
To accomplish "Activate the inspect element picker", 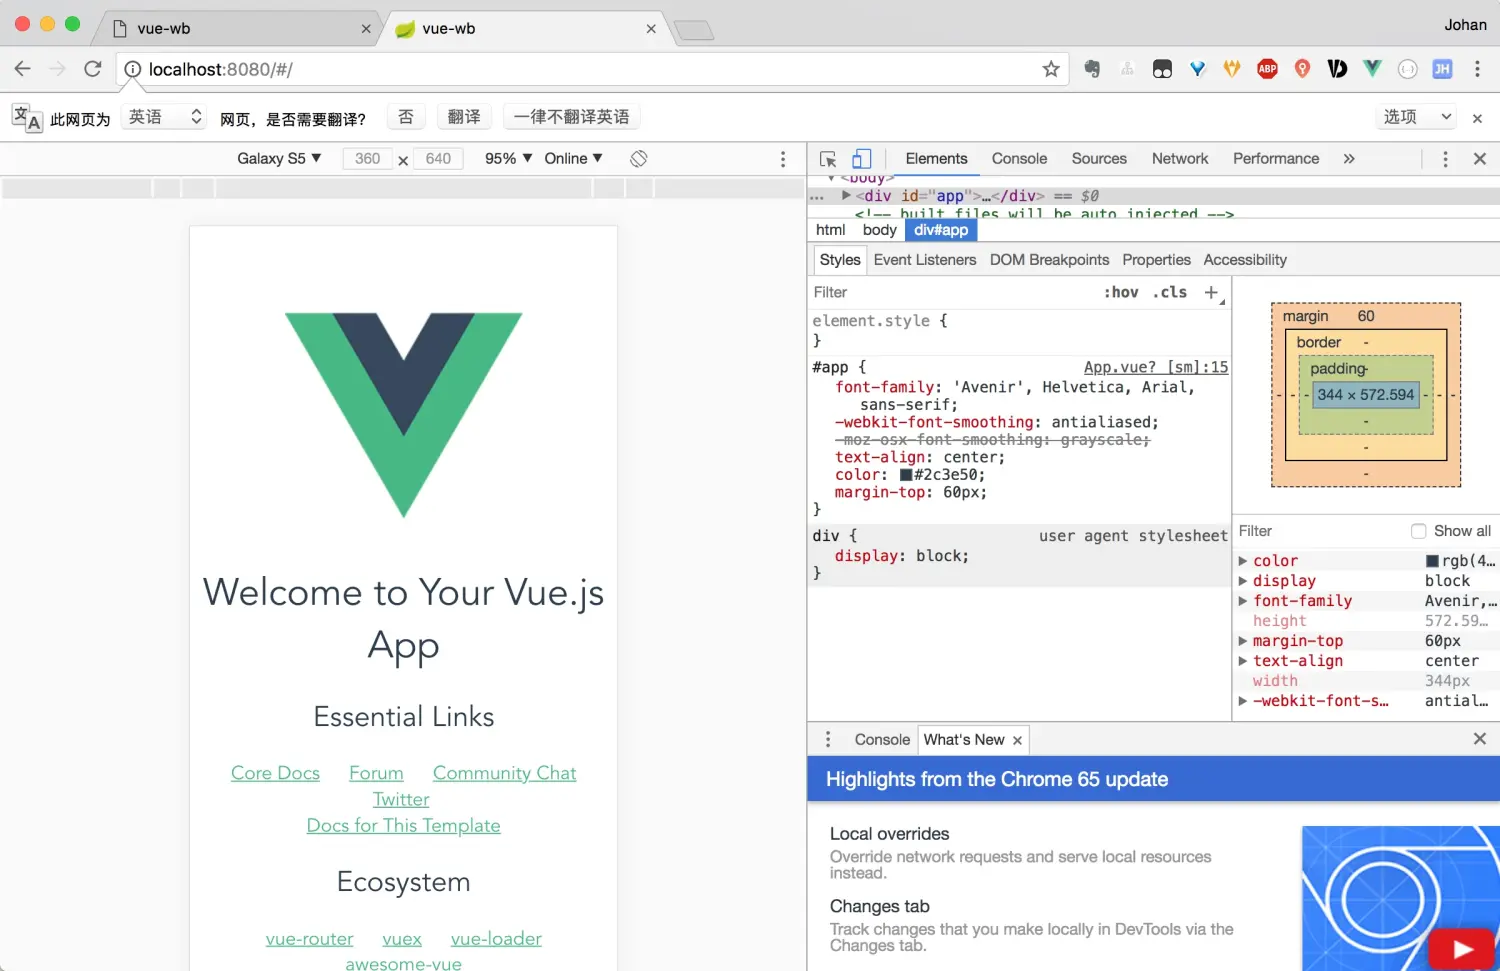I will tap(828, 159).
